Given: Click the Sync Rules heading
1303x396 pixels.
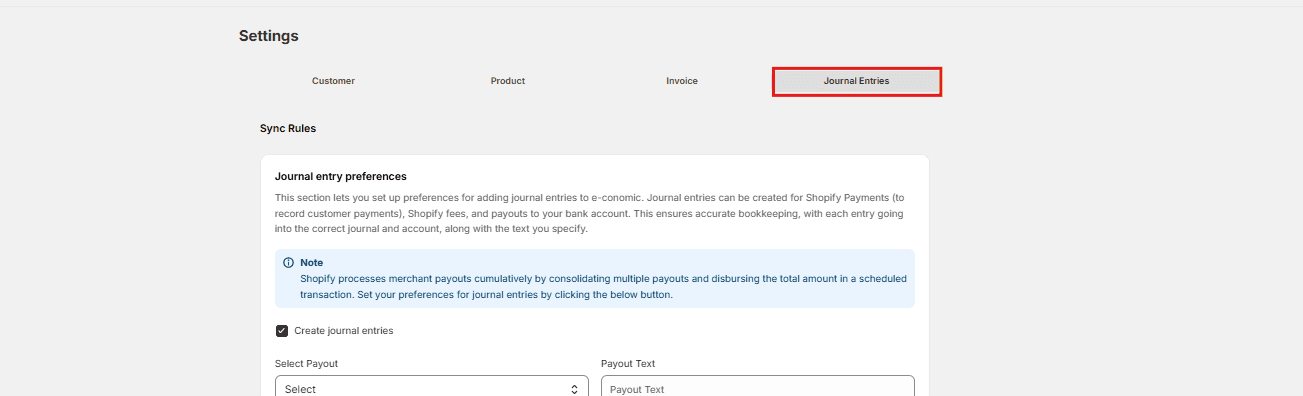Looking at the screenshot, I should [288, 129].
